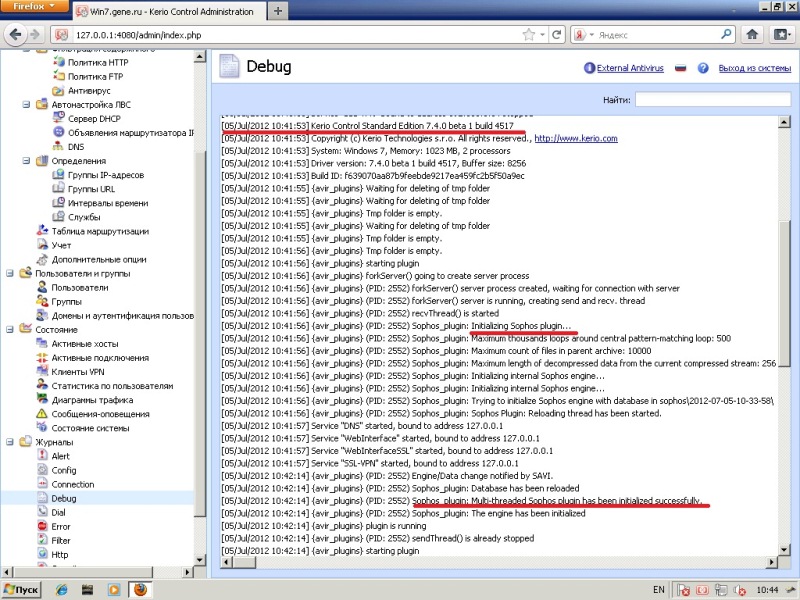This screenshot has height=600, width=800.
Task: Open the Политика FTP tree item
Action: click(95, 77)
